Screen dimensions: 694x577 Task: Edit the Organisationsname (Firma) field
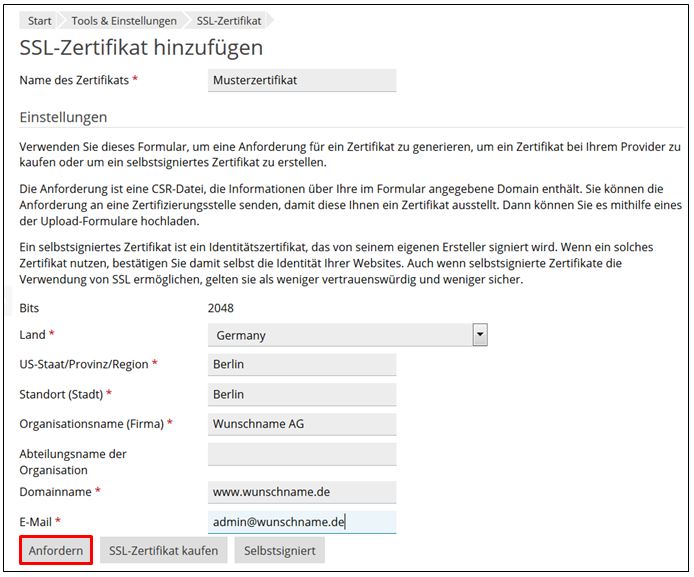coord(302,424)
